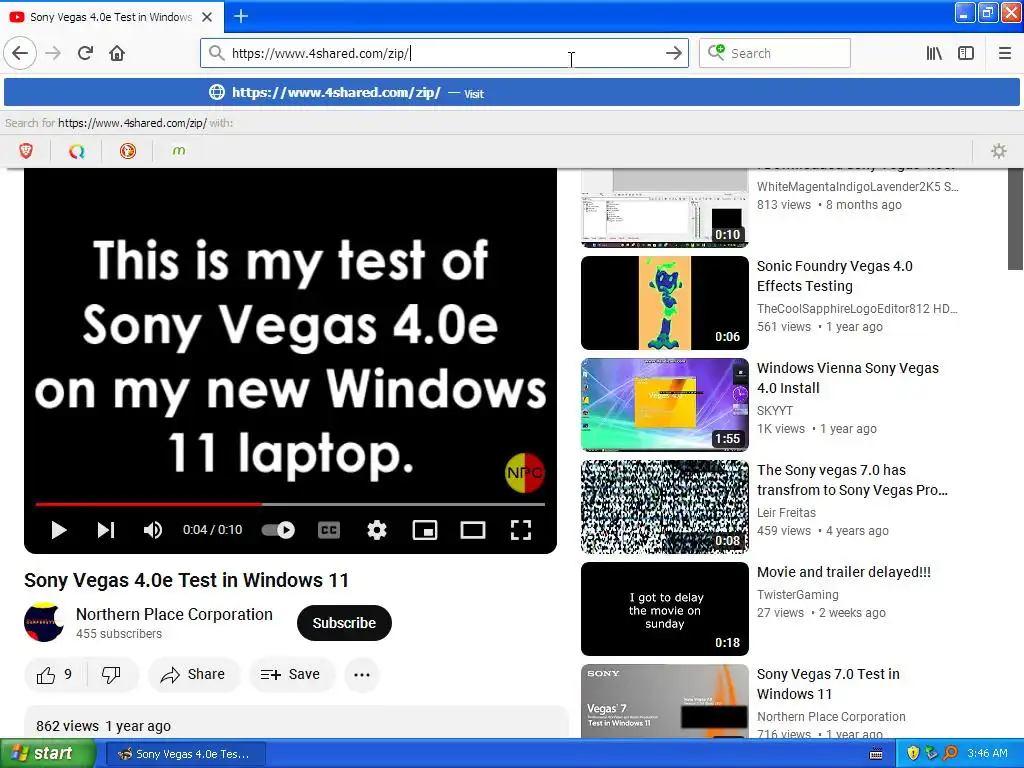Open Movie and trailer delayed!!! video
The height and width of the screenshot is (768, 1024).
point(844,572)
